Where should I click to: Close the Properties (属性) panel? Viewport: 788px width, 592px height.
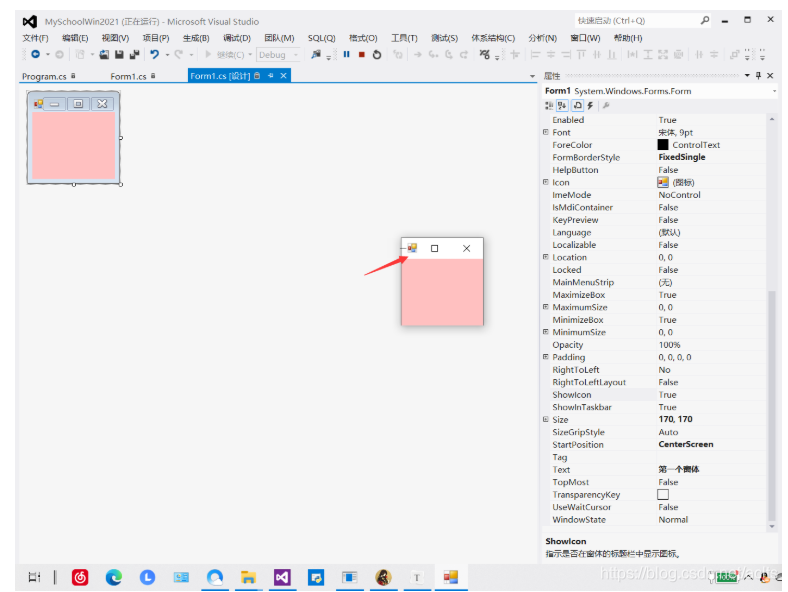pyautogui.click(x=770, y=75)
